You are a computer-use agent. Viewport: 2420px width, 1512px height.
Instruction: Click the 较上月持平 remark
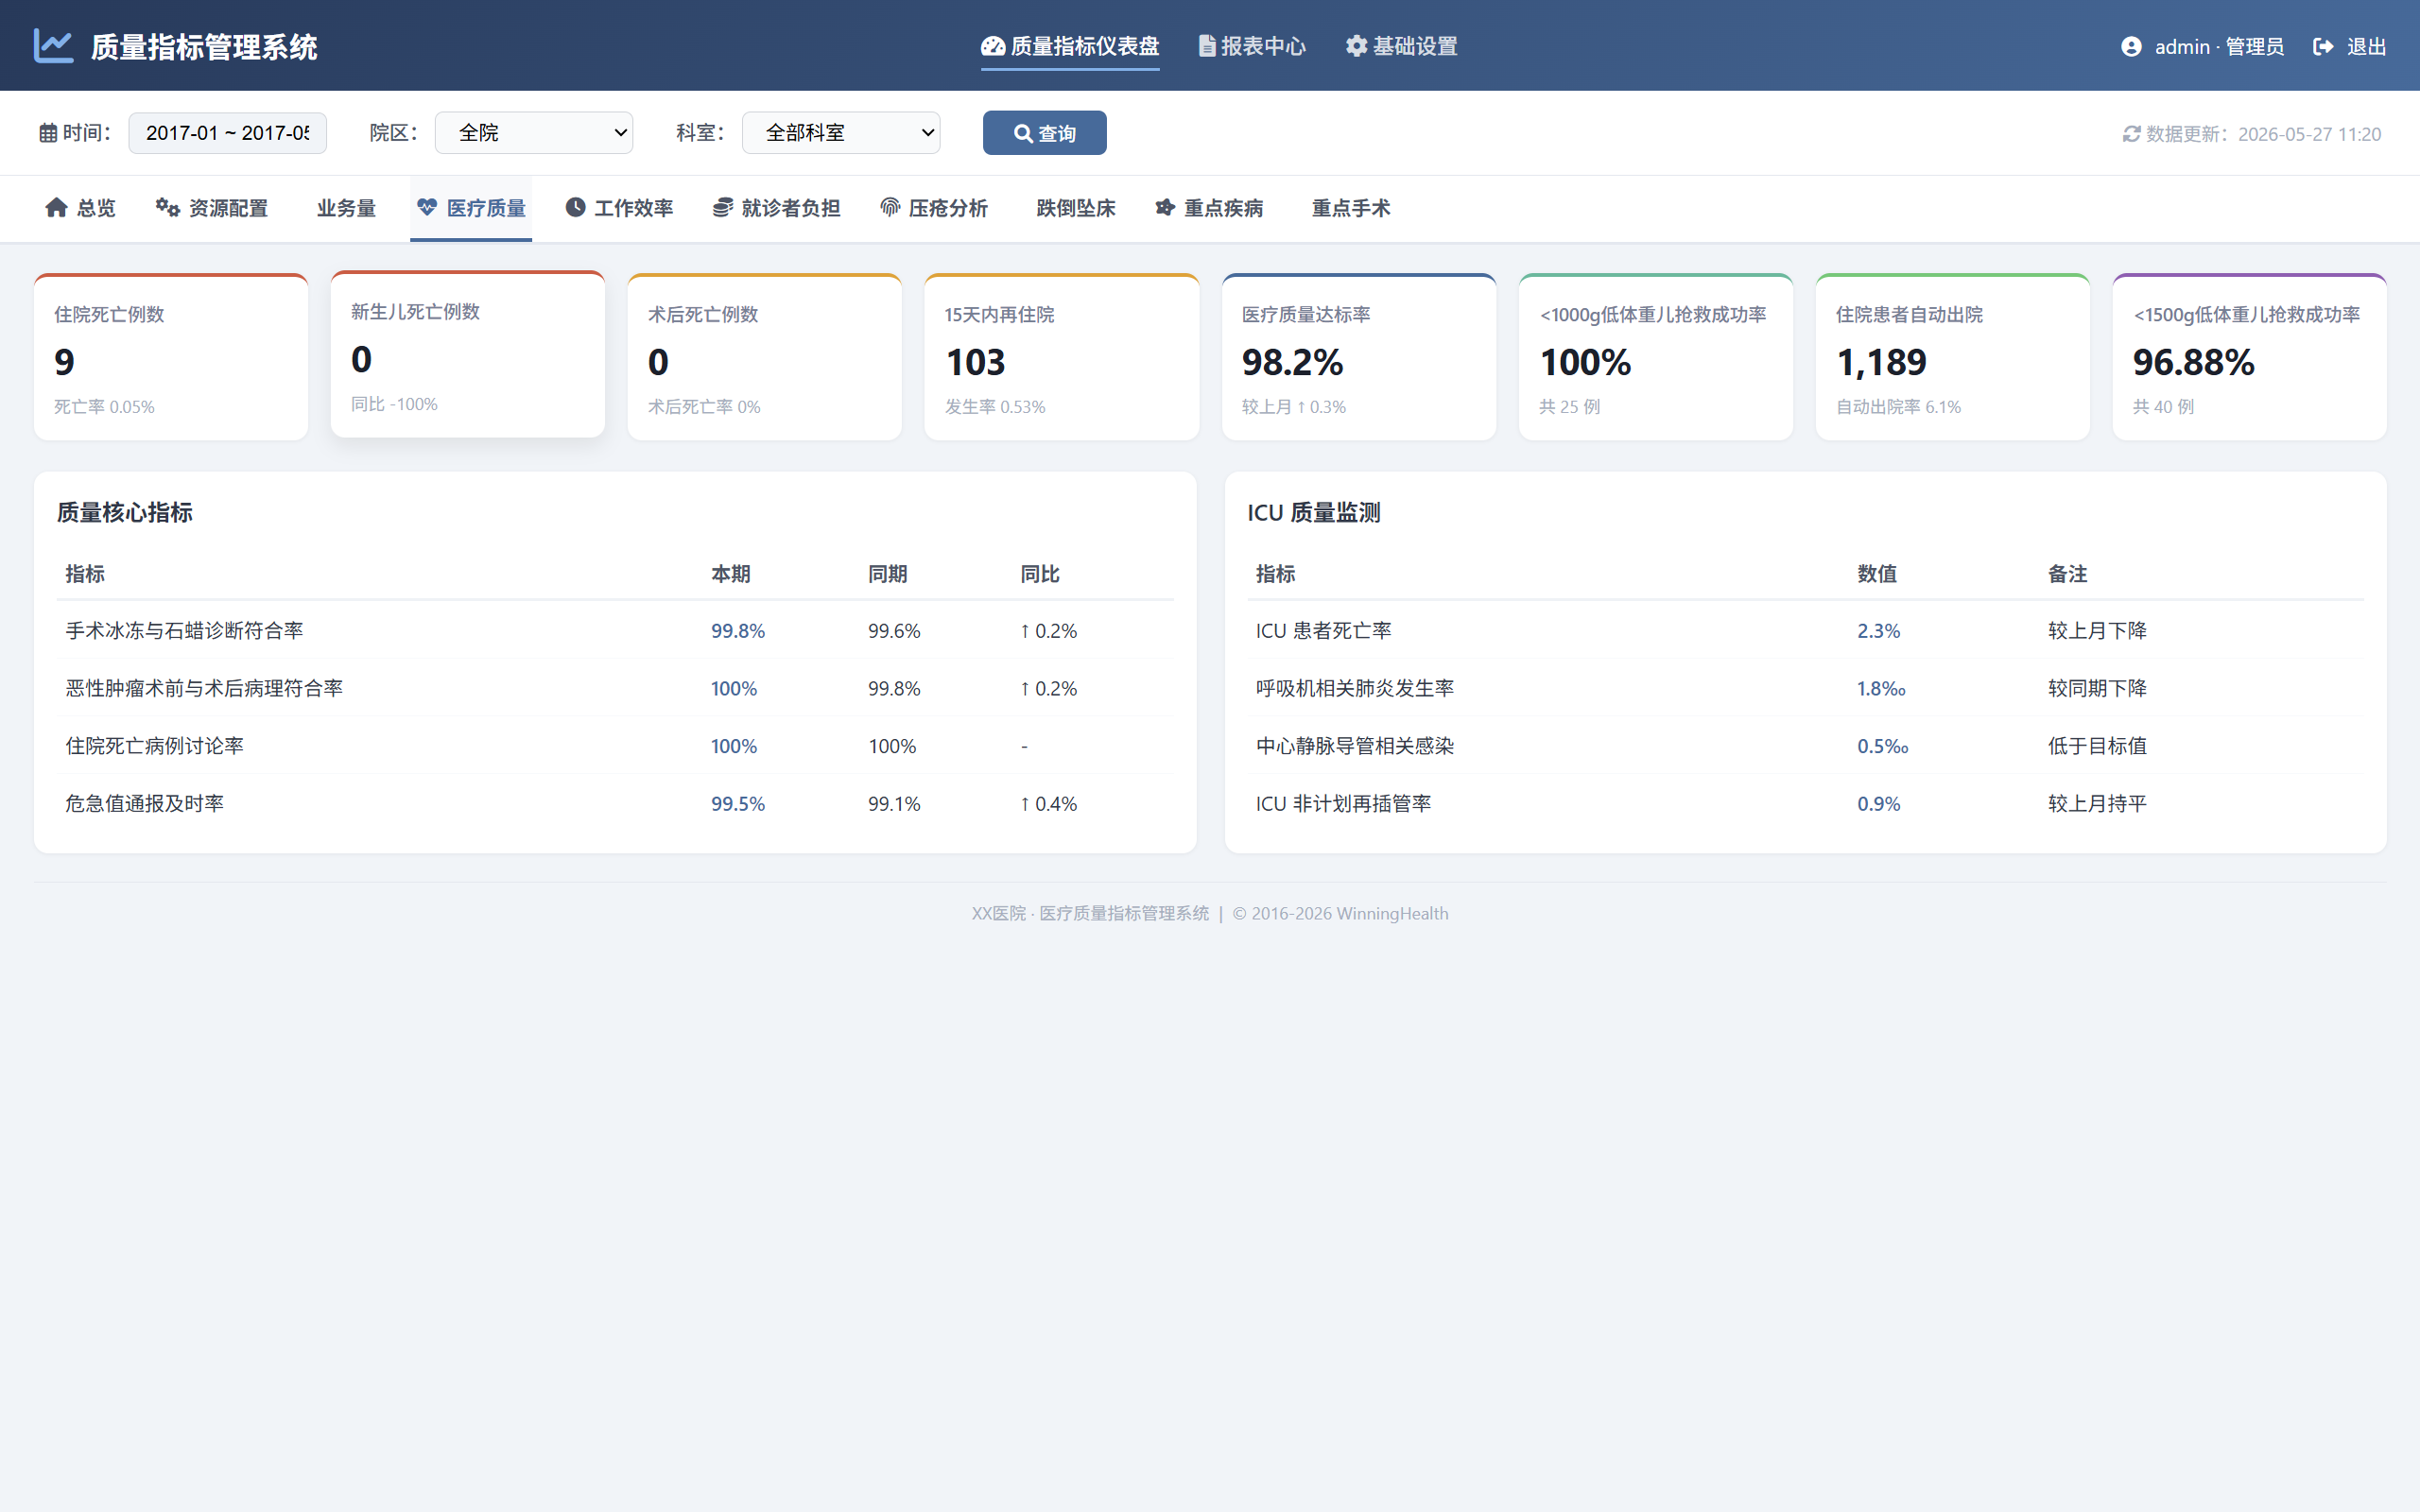click(x=2097, y=804)
